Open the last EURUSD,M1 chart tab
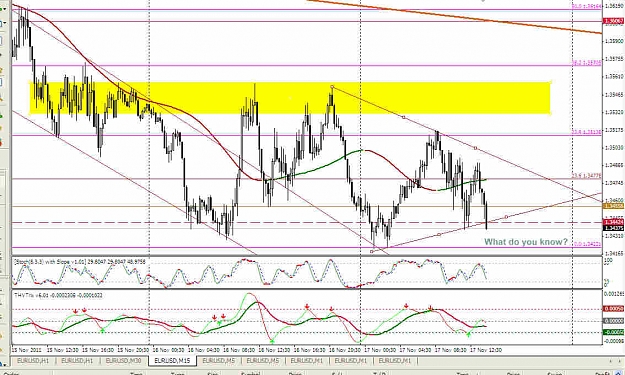625x375 pixels. (x=395, y=361)
